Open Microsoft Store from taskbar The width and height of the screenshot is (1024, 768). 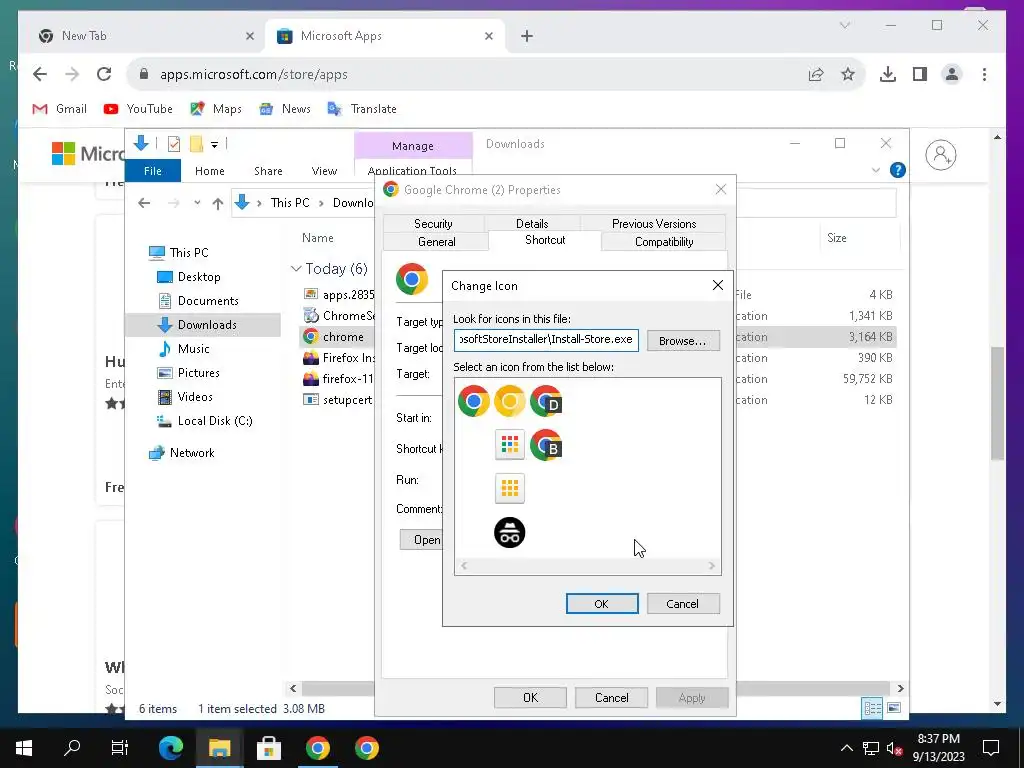point(268,748)
